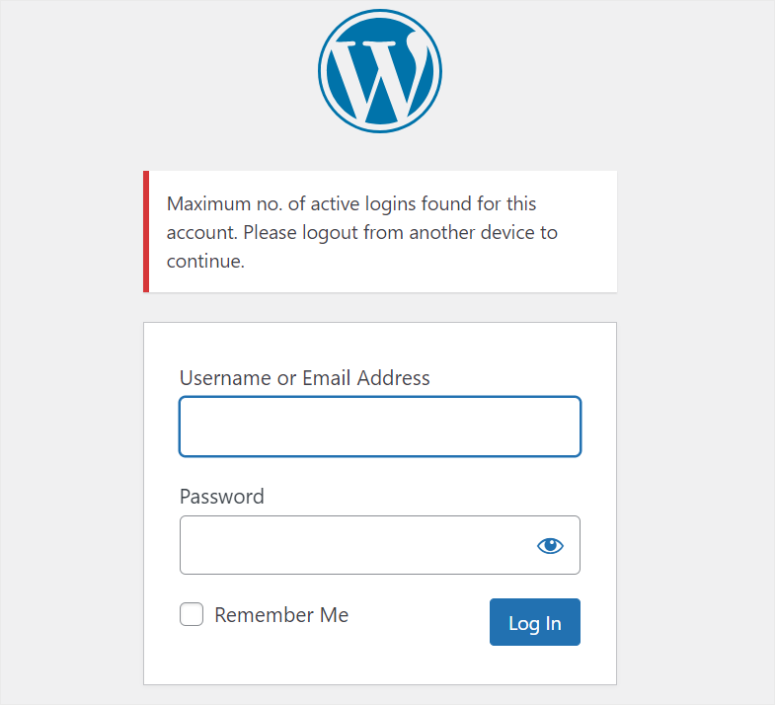Show password with the eye icon
Image resolution: width=775 pixels, height=705 pixels.
550,545
